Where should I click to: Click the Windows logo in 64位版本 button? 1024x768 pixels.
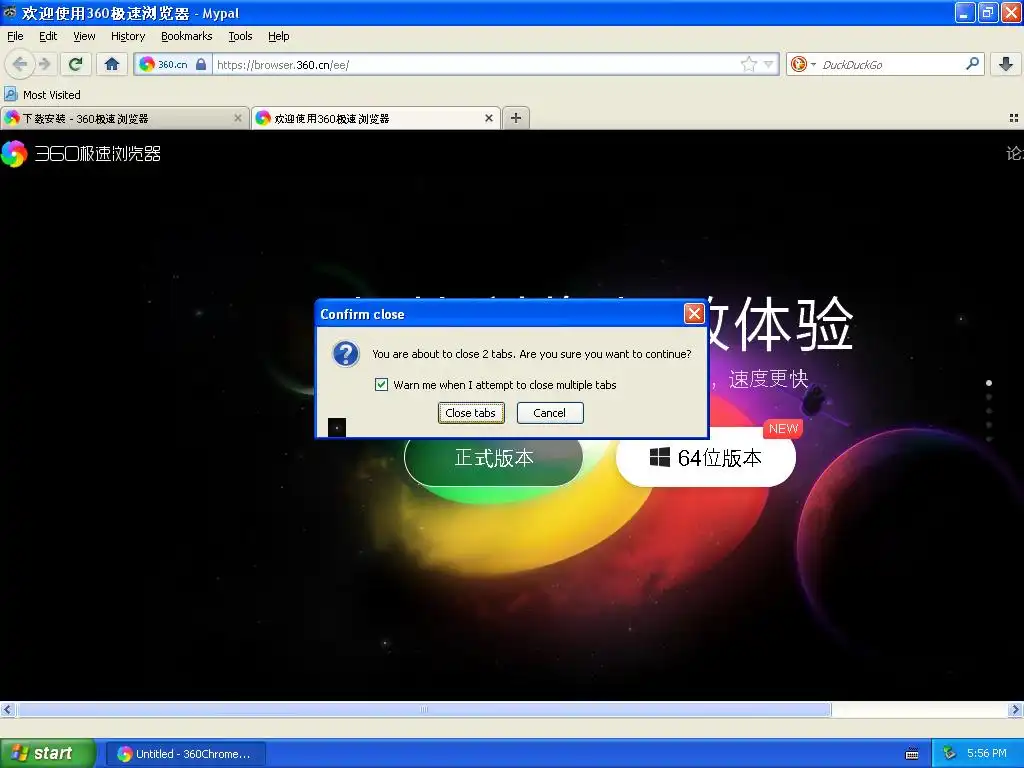(x=660, y=457)
